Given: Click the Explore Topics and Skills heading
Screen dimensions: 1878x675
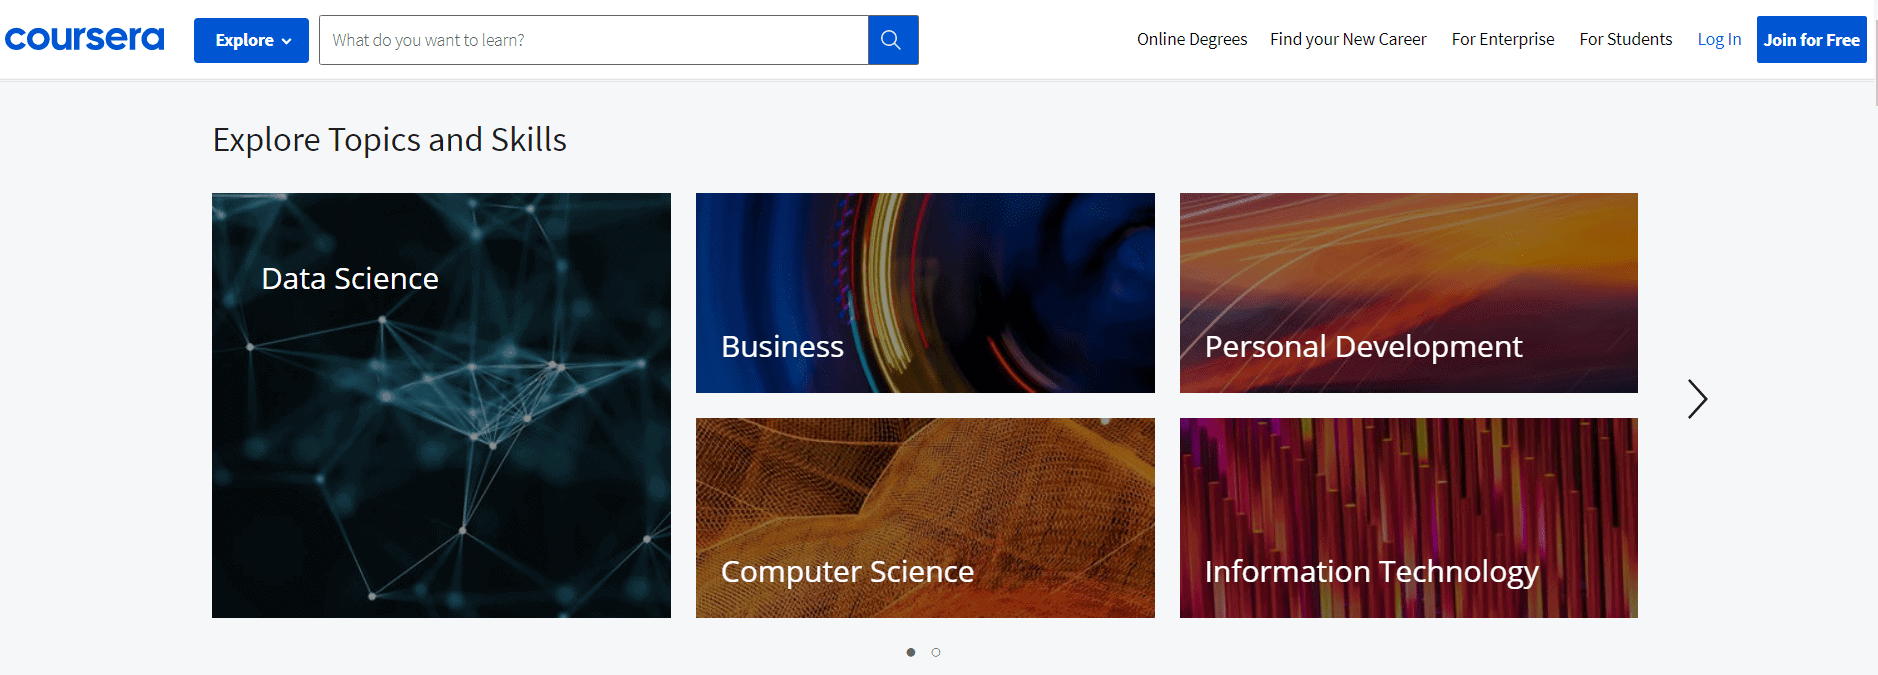Looking at the screenshot, I should tap(390, 140).
